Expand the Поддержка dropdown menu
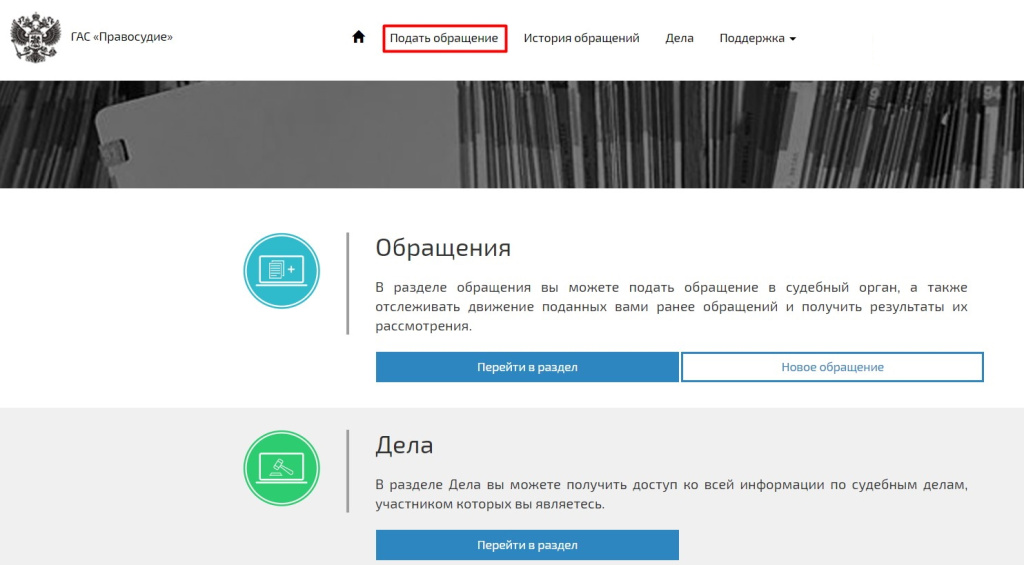The height and width of the screenshot is (565, 1024). point(758,38)
